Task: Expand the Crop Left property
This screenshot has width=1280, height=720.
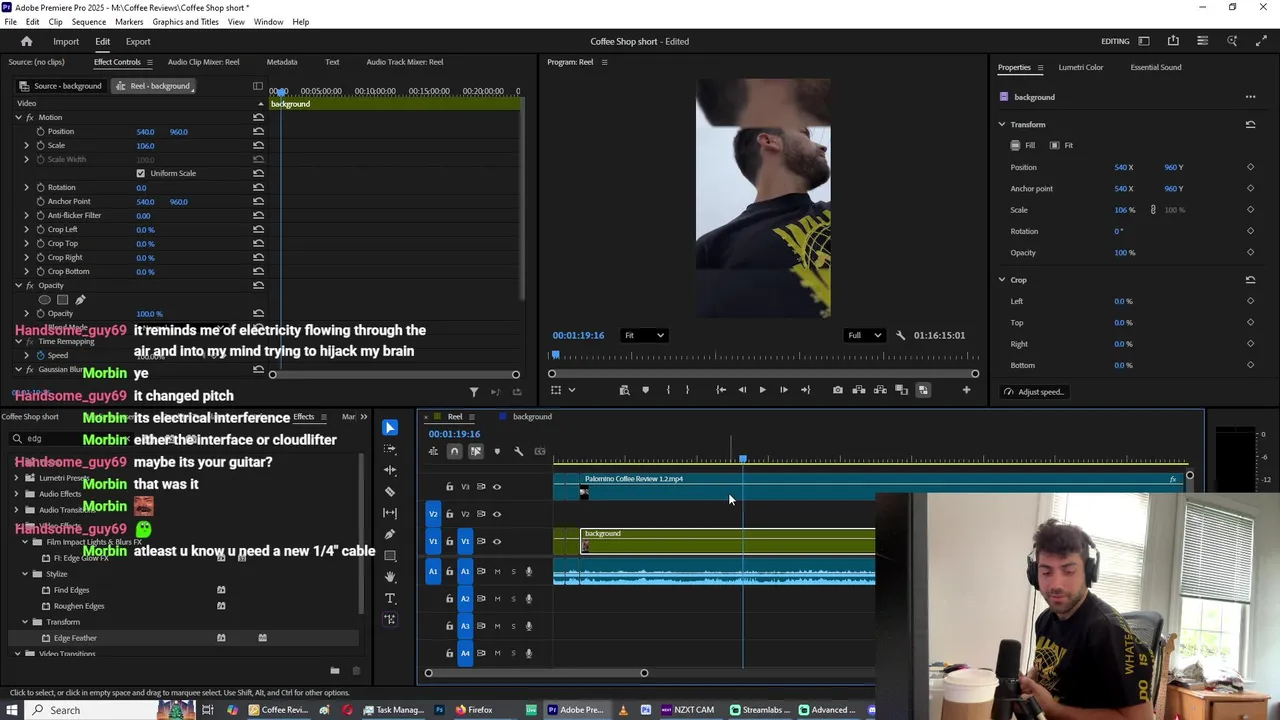Action: click(x=27, y=229)
